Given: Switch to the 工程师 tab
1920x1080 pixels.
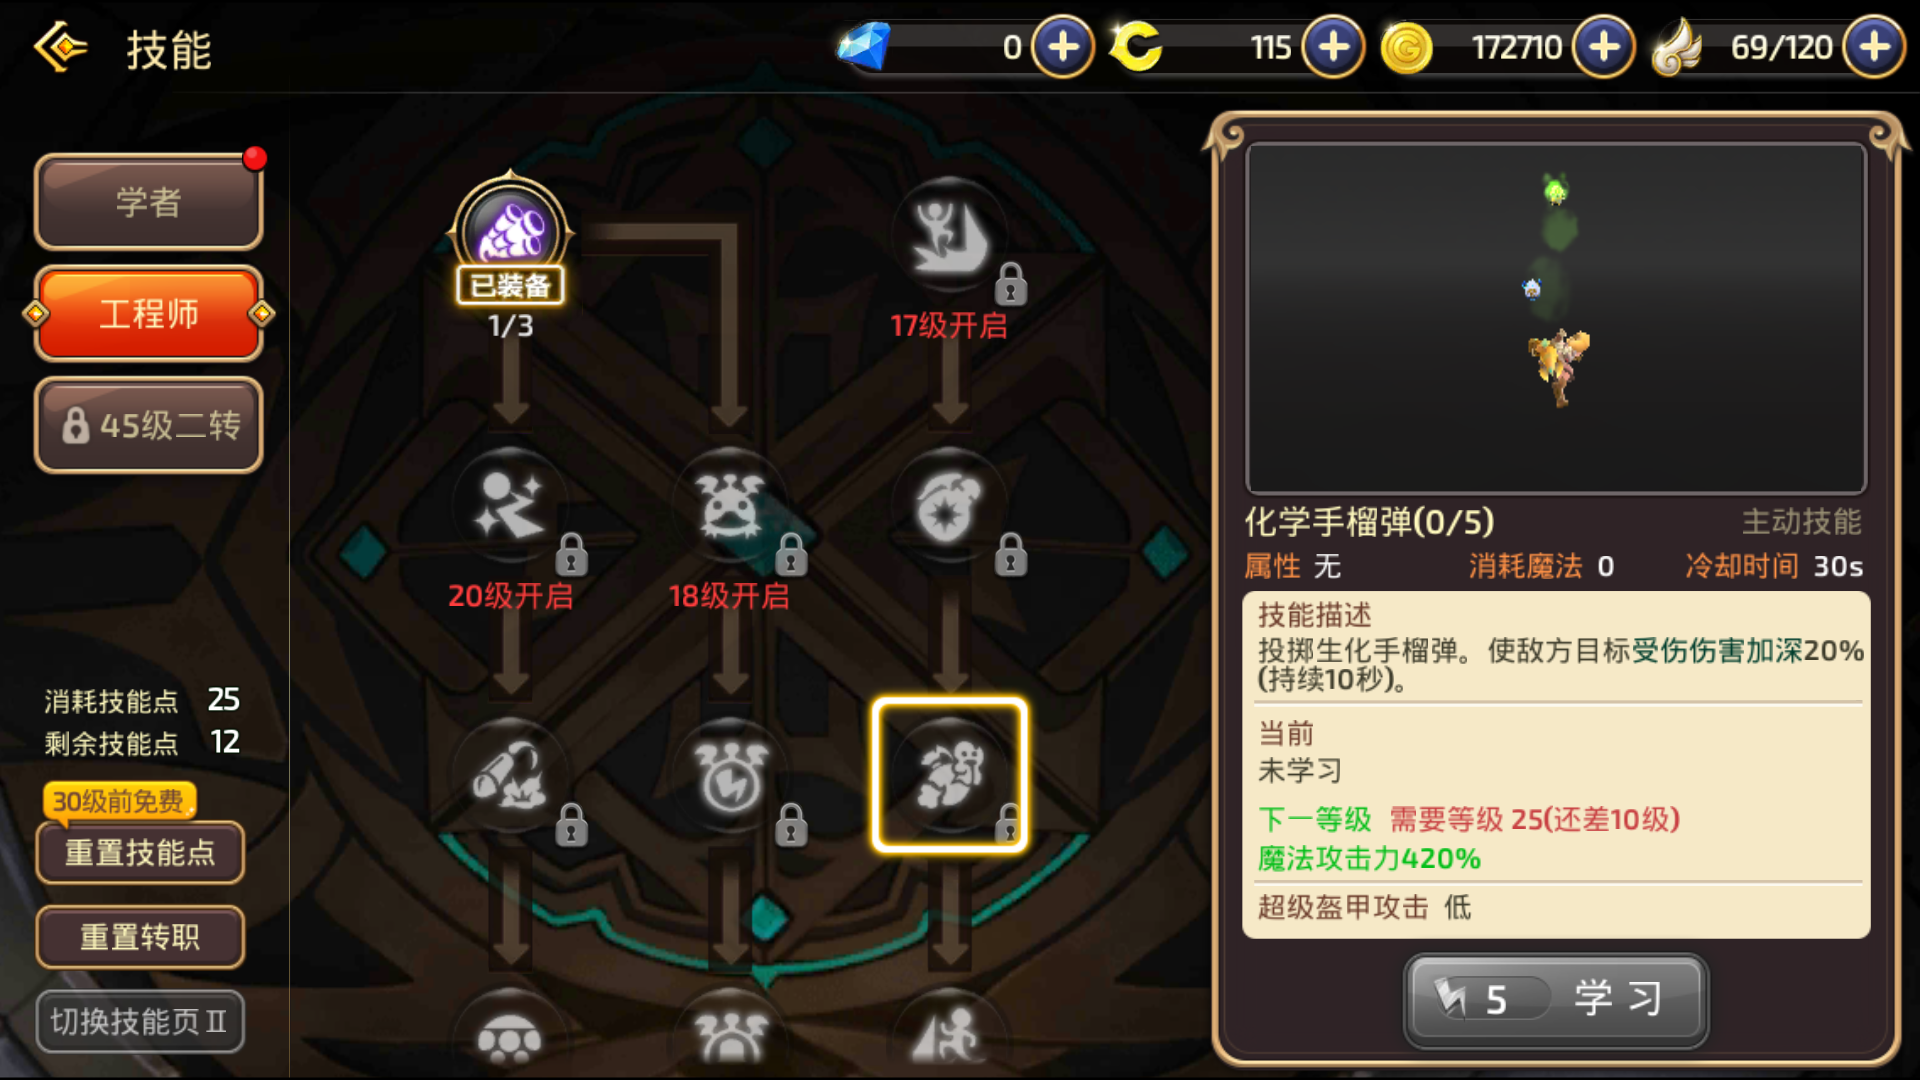Looking at the screenshot, I should tap(149, 314).
